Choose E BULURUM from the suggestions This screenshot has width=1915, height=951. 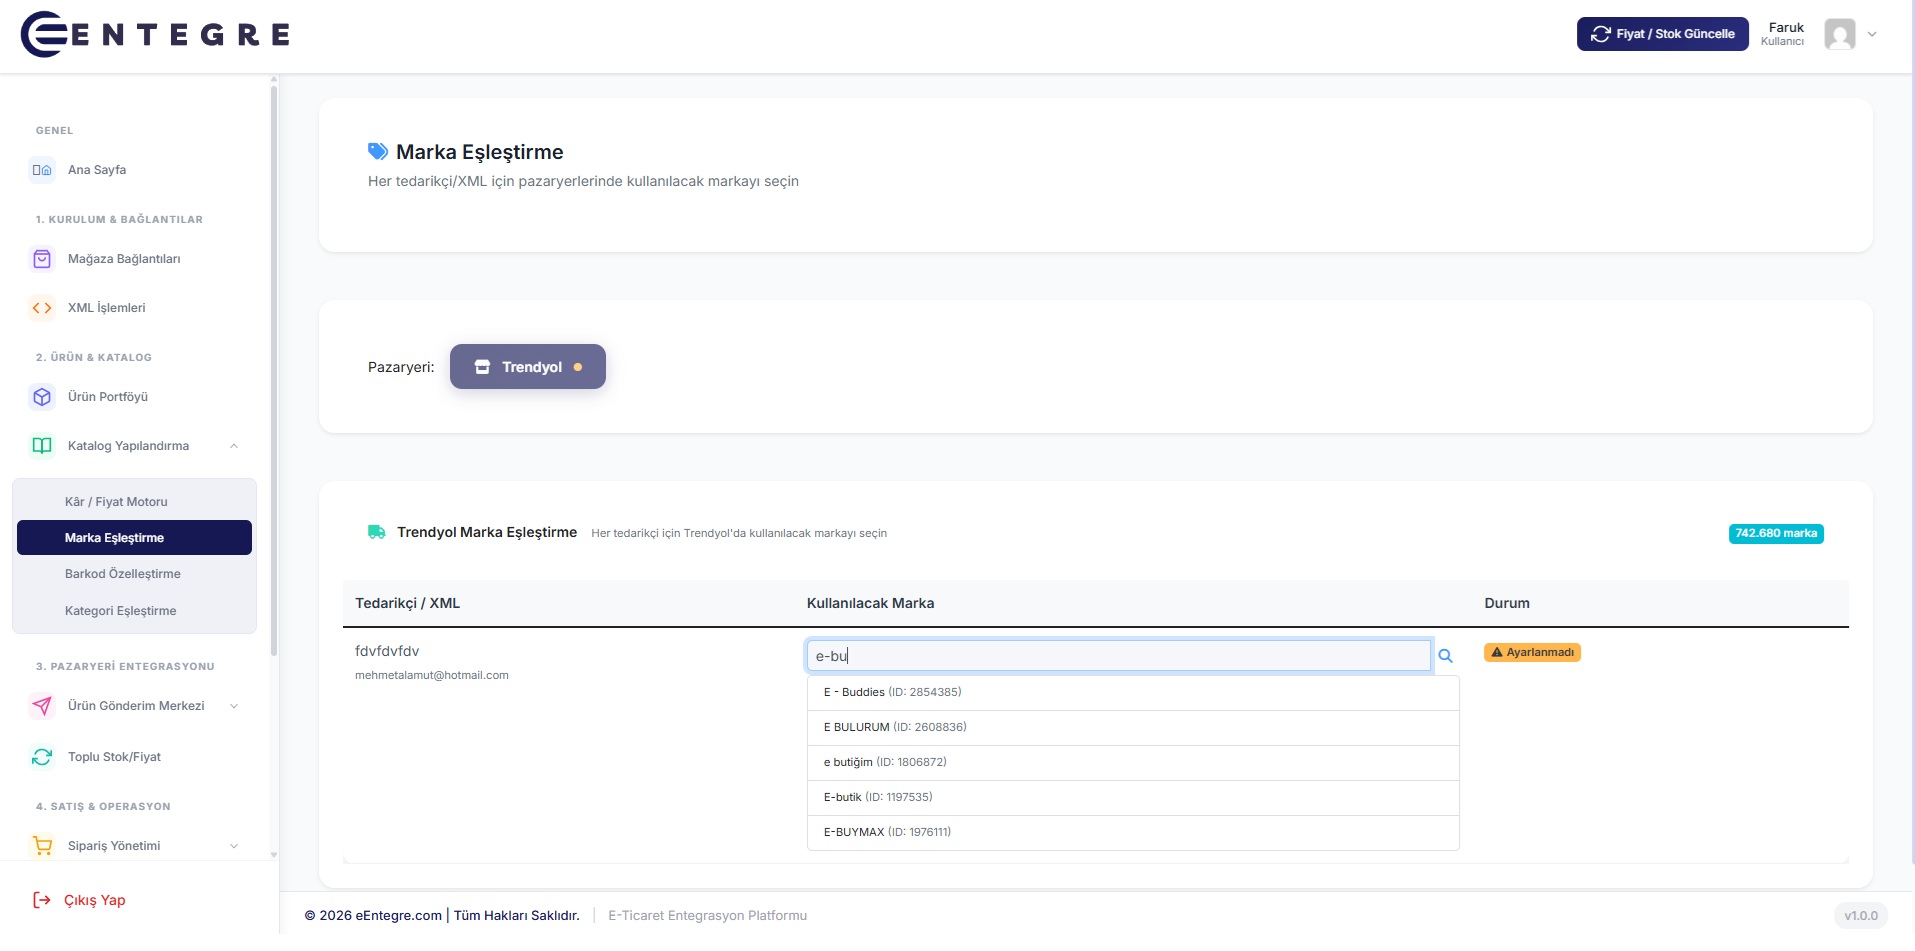[x=1133, y=728]
